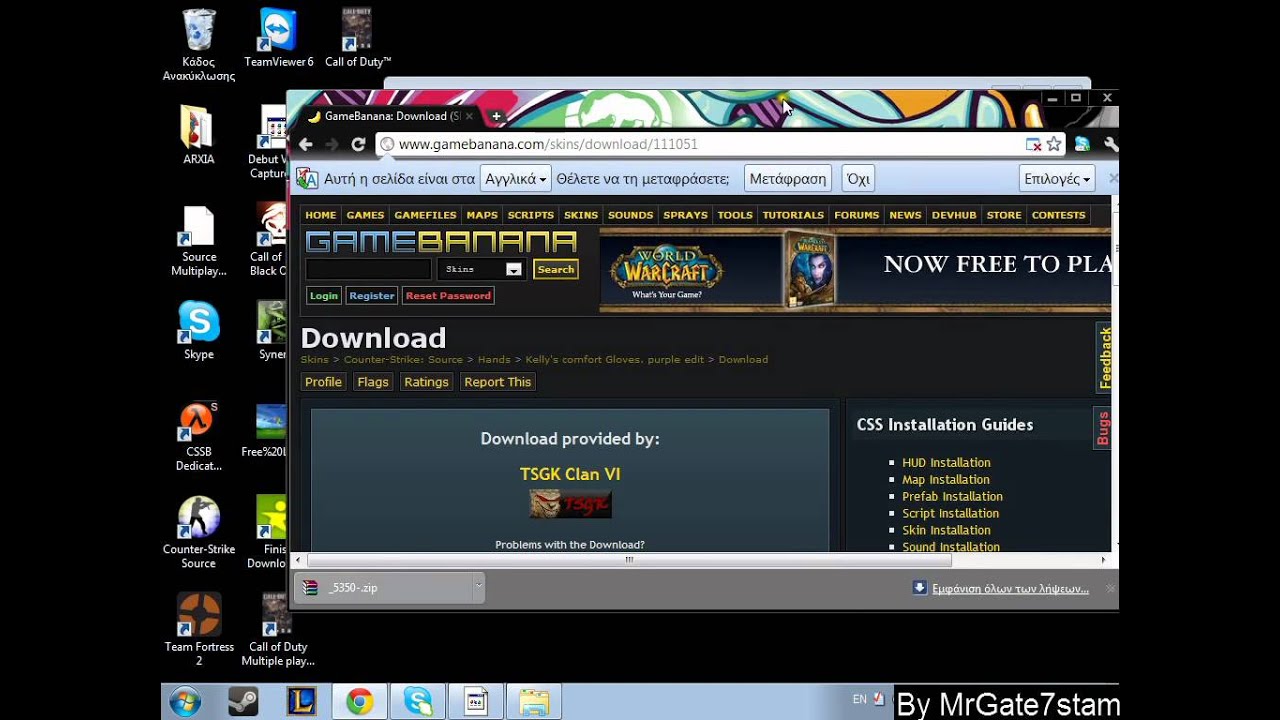This screenshot has height=720, width=1280.
Task: Open the translation source language dropdown
Action: pyautogui.click(x=515, y=179)
